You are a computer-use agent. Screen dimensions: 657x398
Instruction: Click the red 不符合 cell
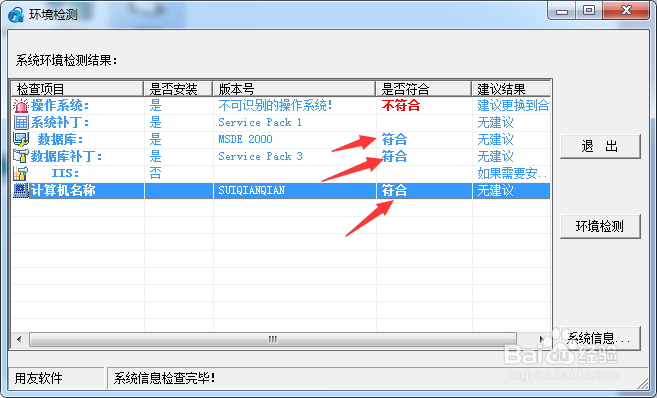[x=401, y=105]
